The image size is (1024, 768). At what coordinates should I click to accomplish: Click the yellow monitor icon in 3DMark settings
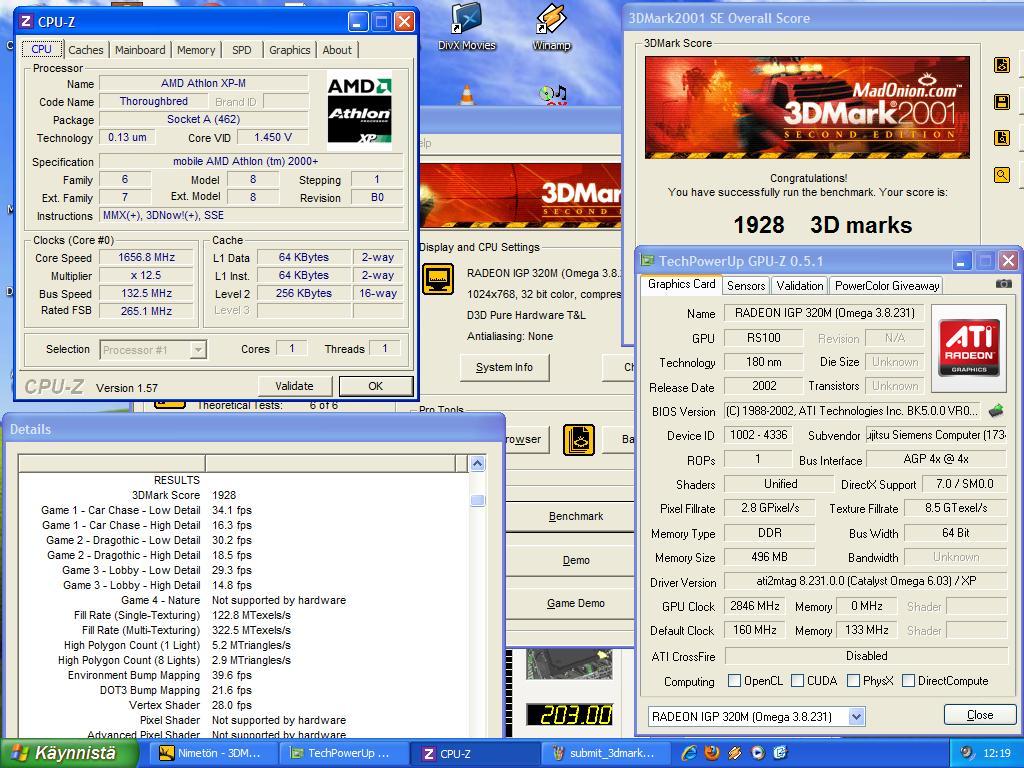point(438,279)
